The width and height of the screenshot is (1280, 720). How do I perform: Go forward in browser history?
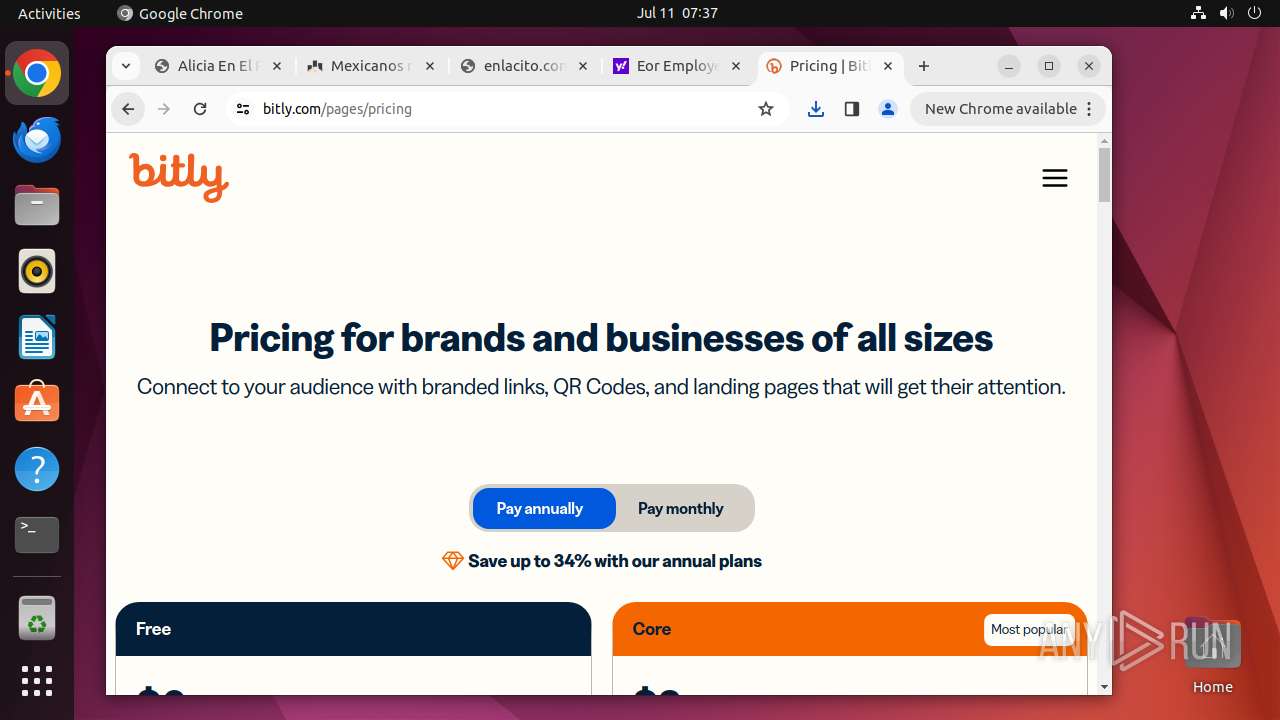pos(164,109)
